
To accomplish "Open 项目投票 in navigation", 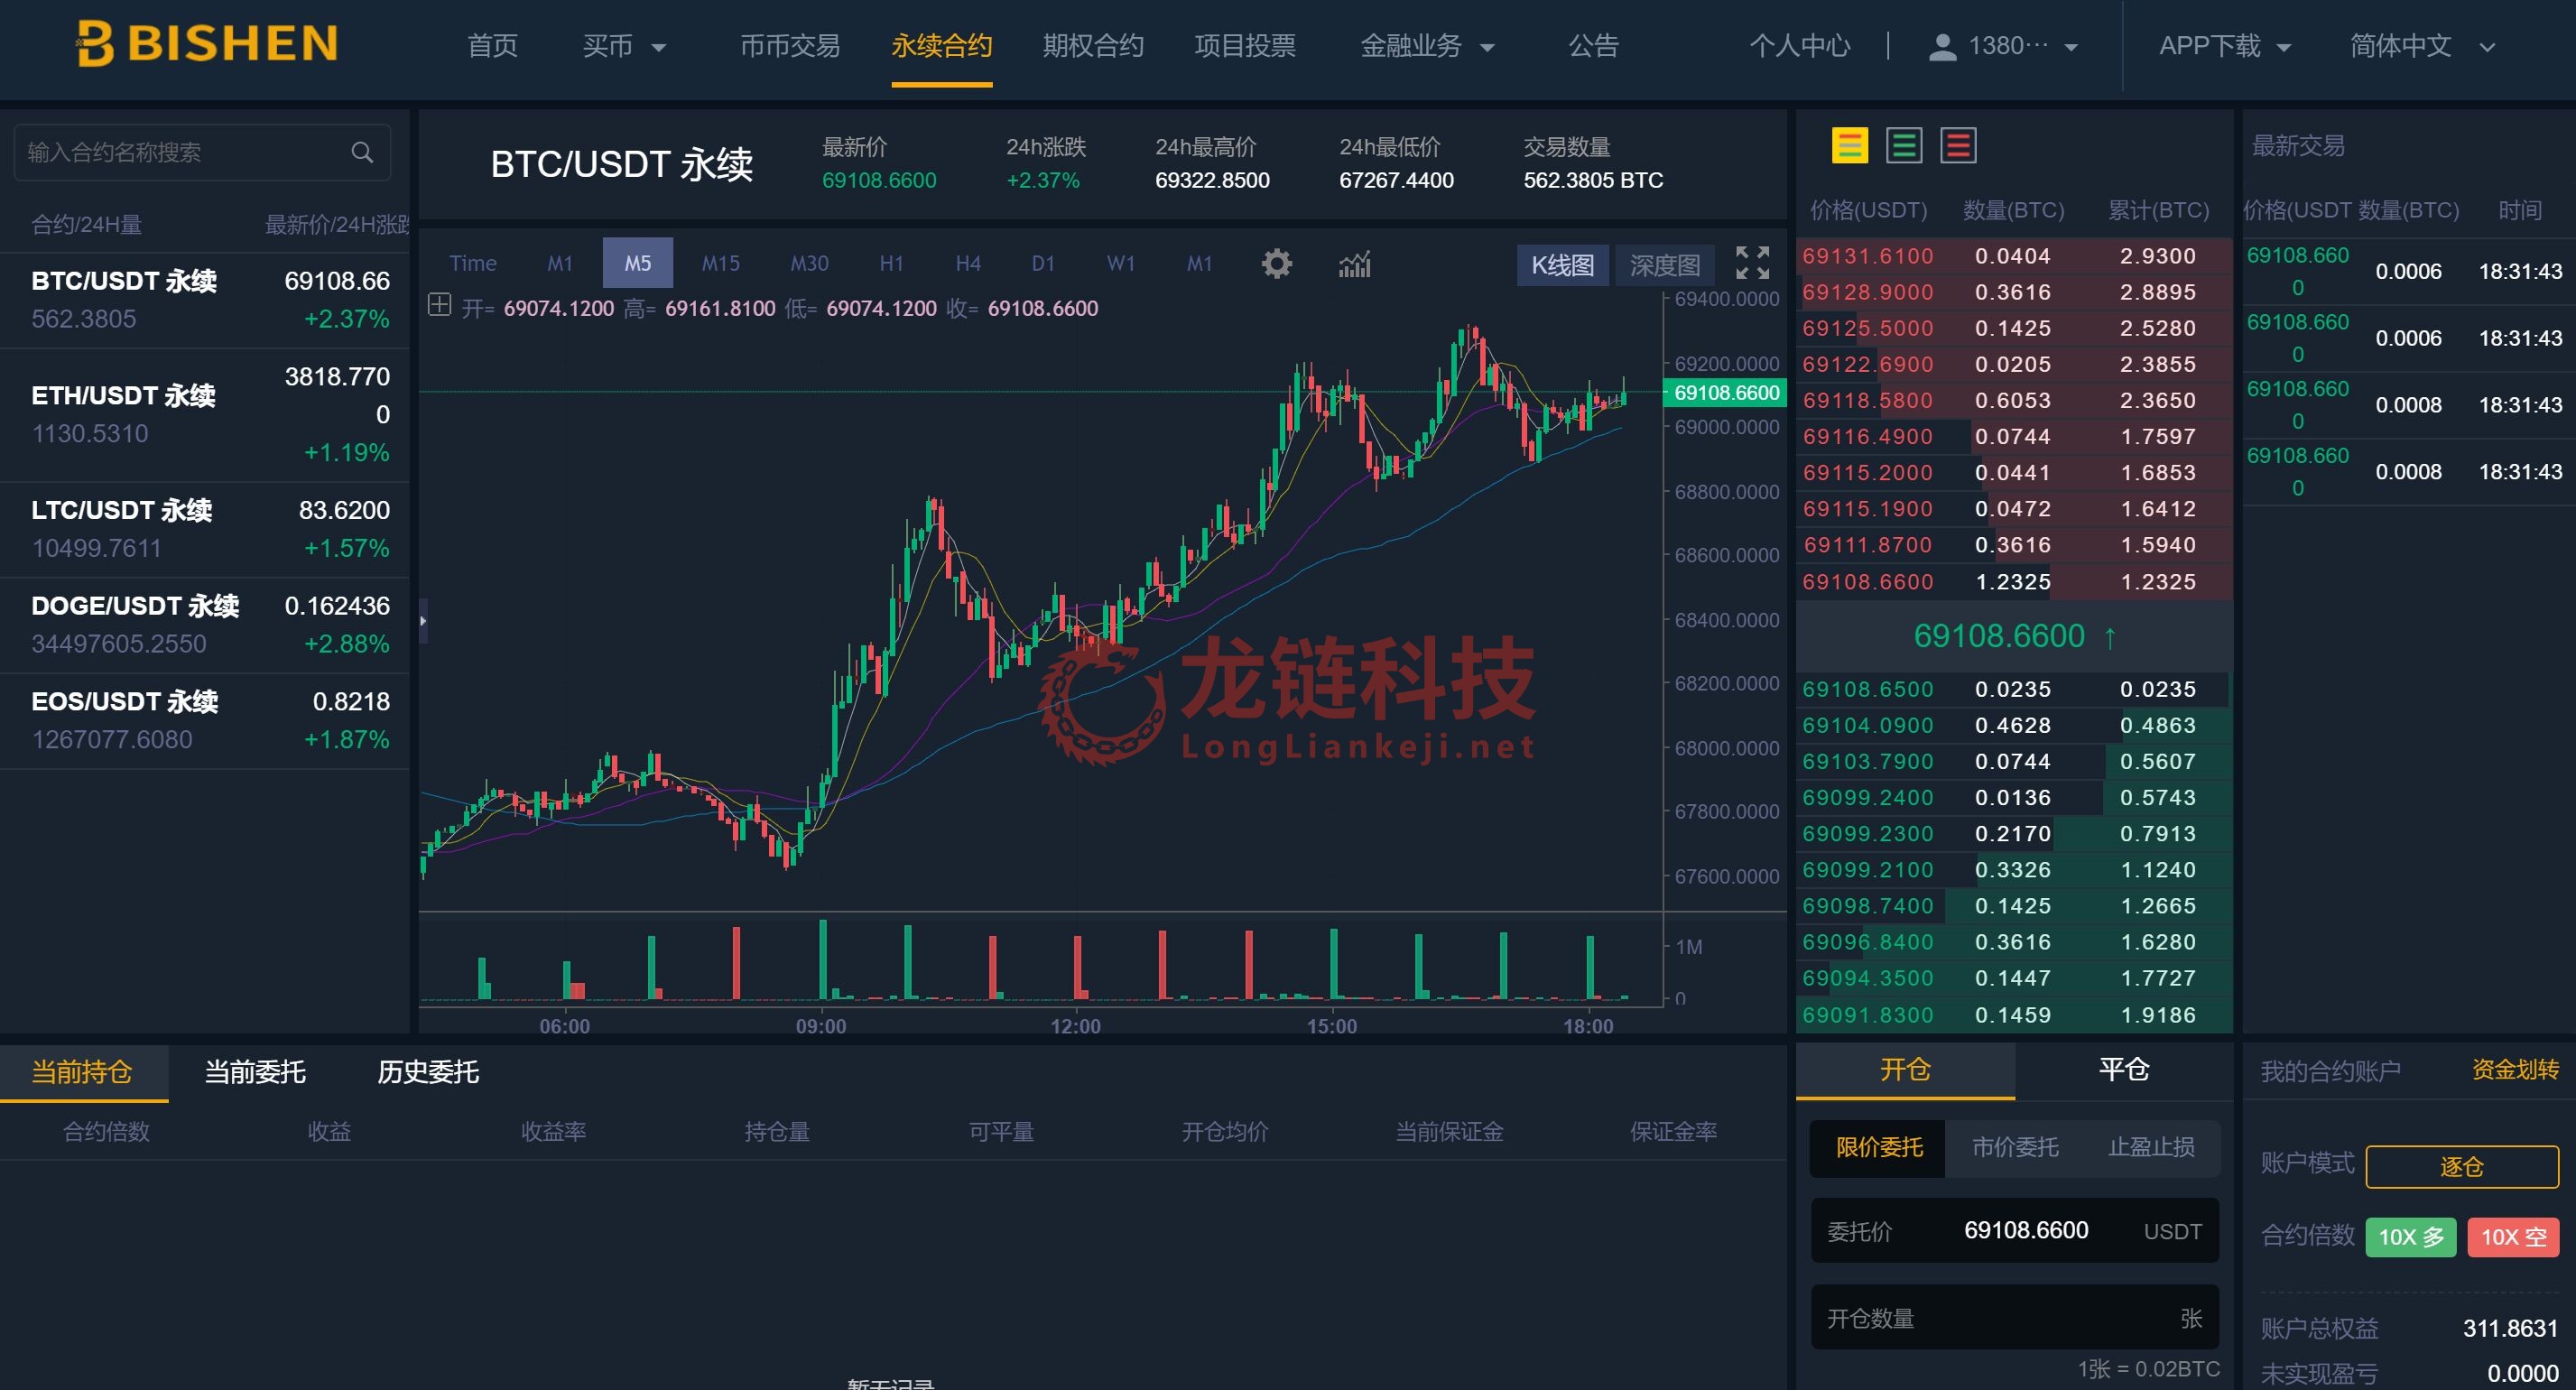I will point(1245,46).
